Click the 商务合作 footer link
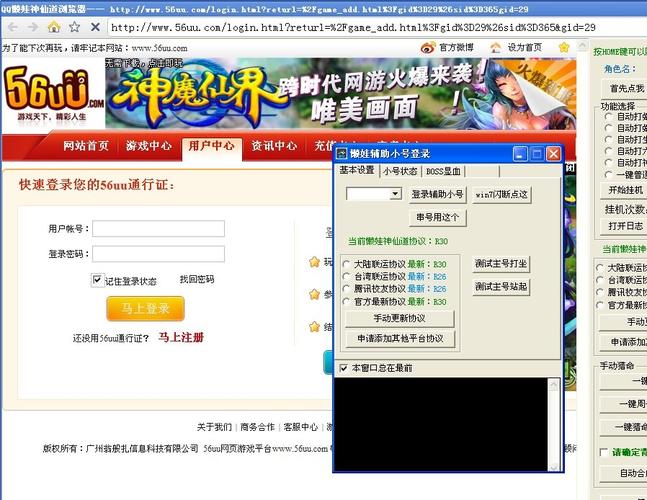Screen dimensions: 647x500 (257, 427)
